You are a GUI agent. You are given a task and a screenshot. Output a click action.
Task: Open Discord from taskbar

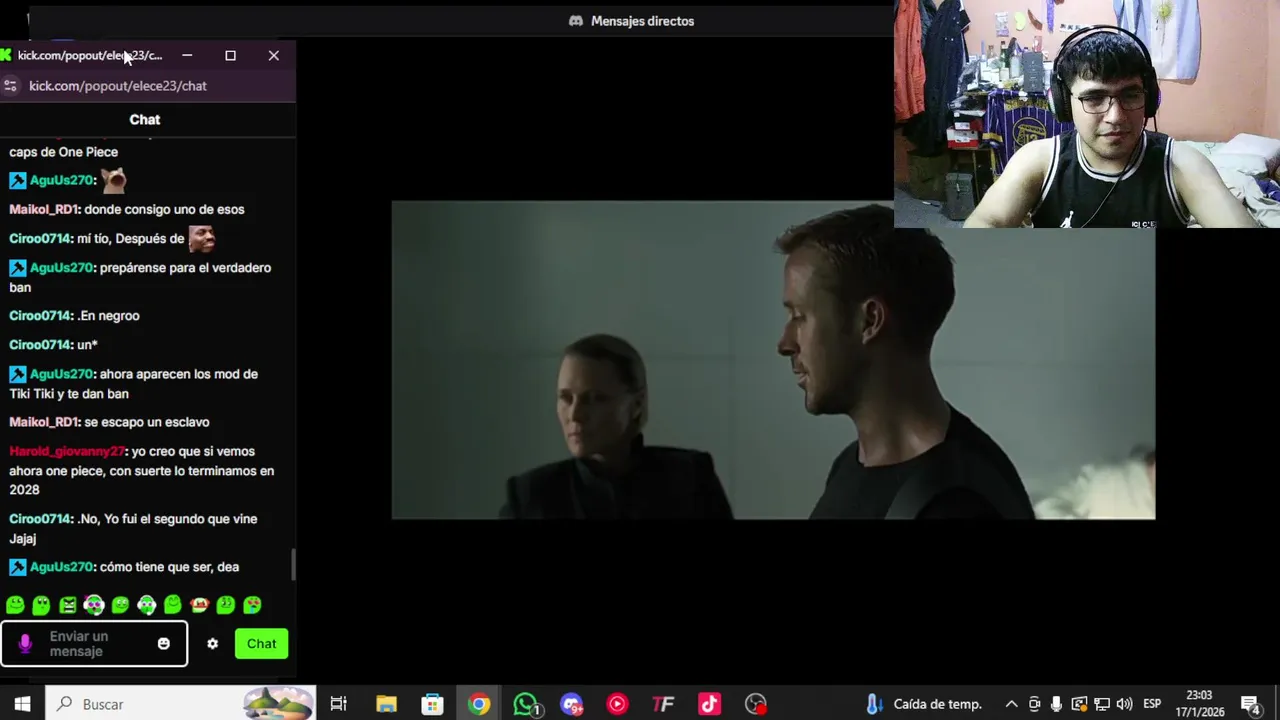(x=571, y=704)
